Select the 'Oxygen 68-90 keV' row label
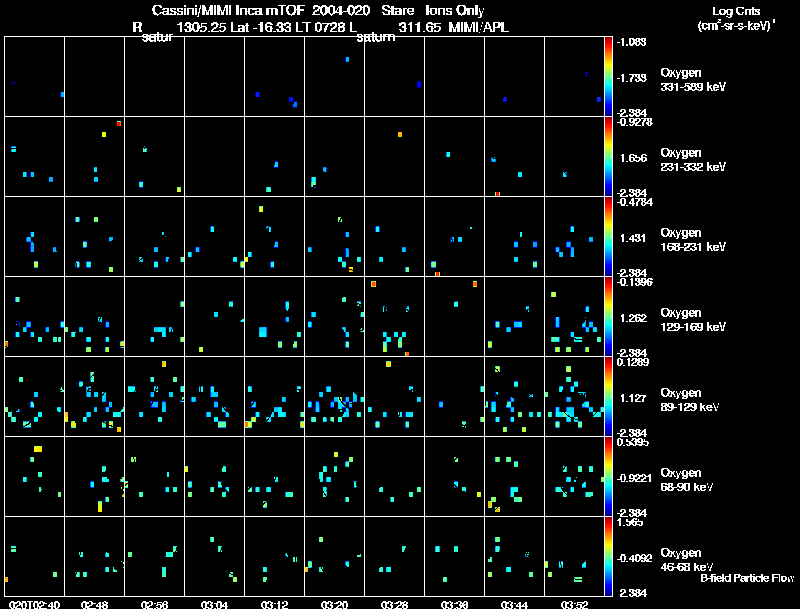The height and width of the screenshot is (609, 800). 687,480
